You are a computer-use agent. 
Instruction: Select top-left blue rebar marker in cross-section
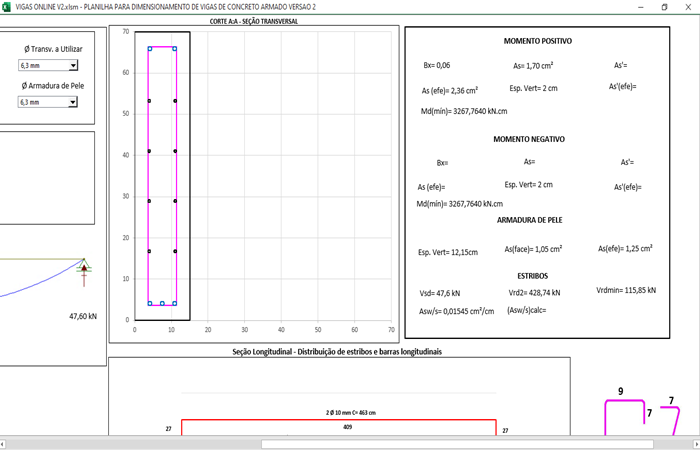pos(149,48)
